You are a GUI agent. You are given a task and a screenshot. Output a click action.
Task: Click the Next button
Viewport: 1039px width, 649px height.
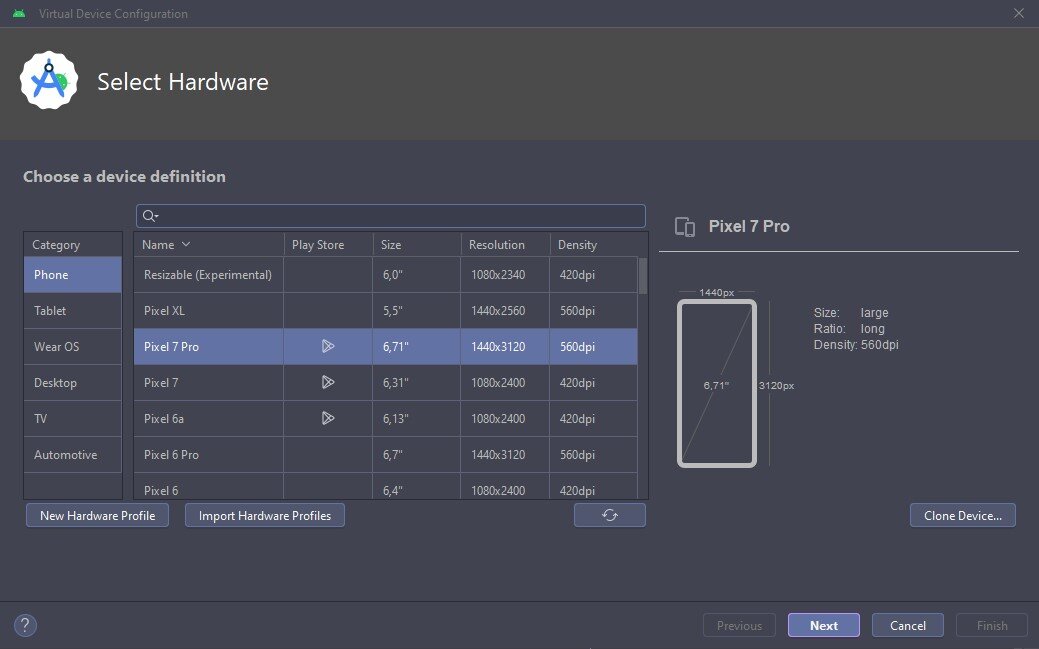(824, 625)
